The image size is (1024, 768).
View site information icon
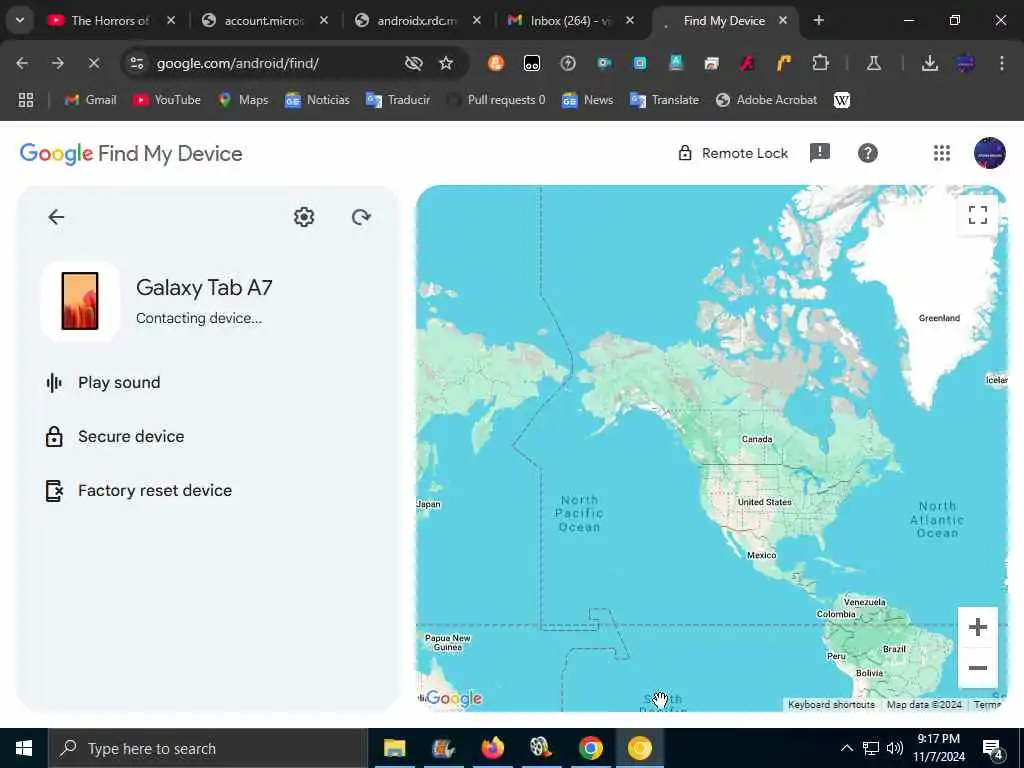136,63
